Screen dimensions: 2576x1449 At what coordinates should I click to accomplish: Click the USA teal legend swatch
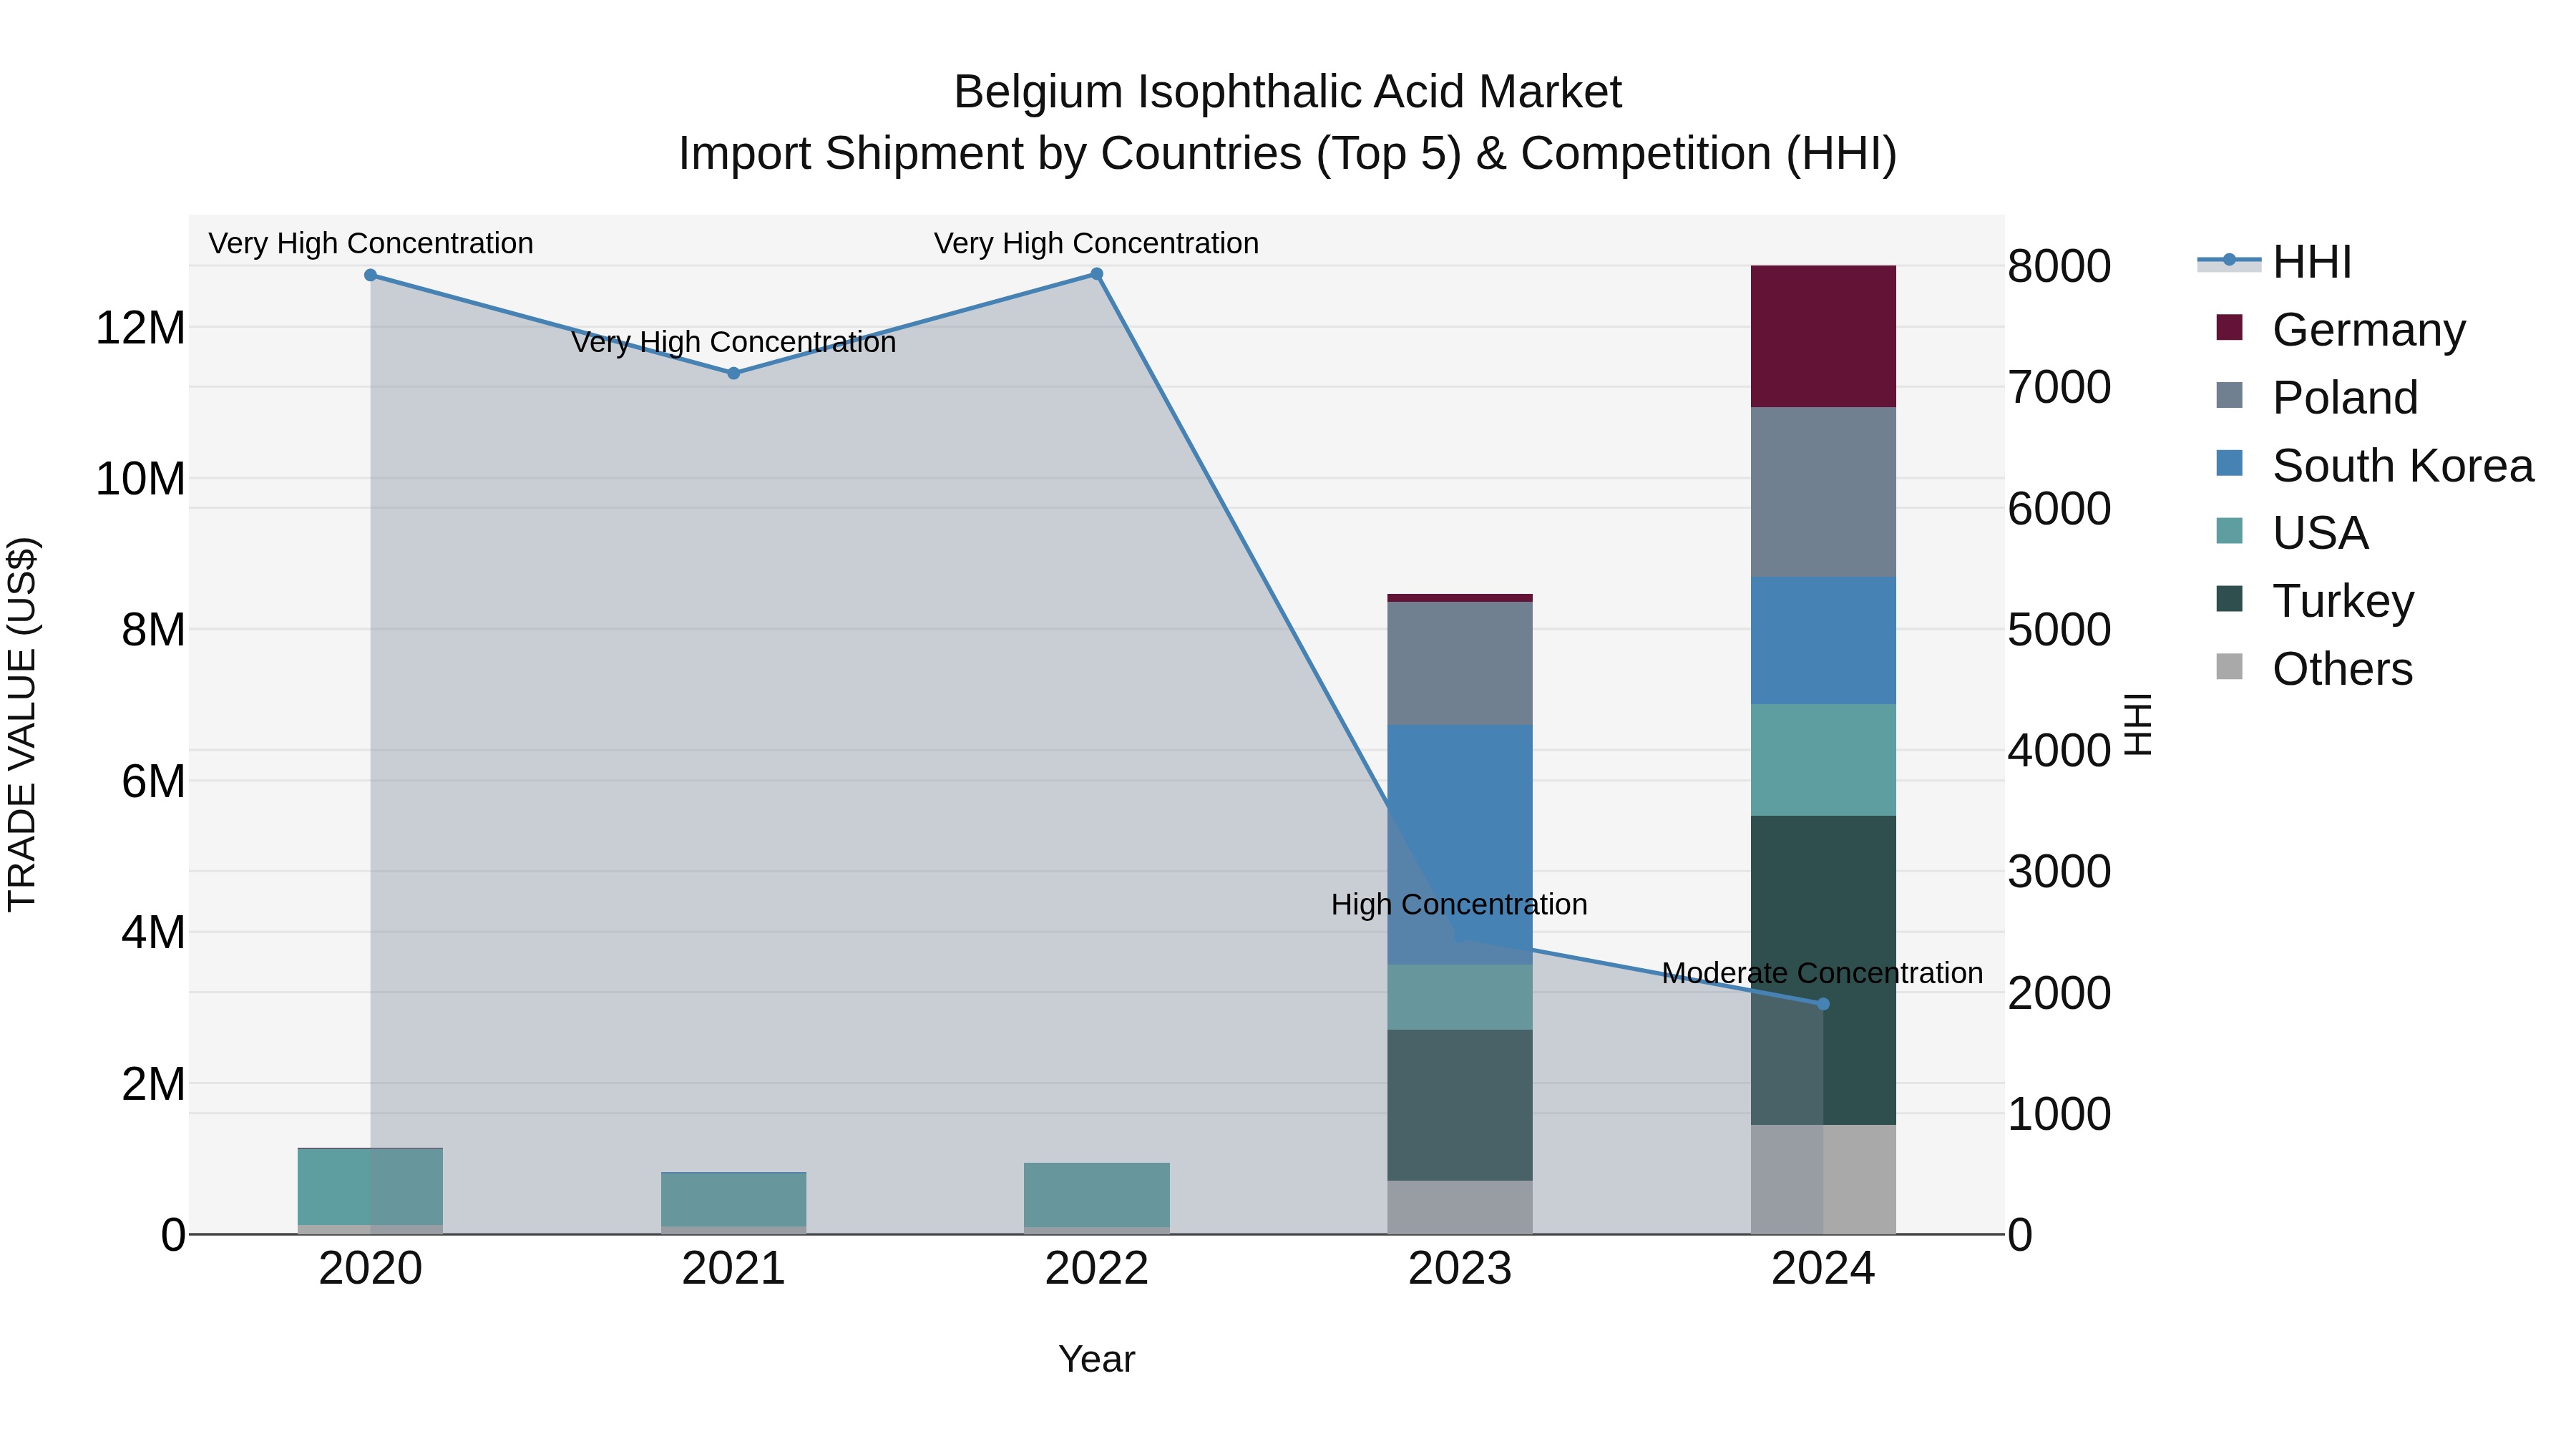point(2229,531)
